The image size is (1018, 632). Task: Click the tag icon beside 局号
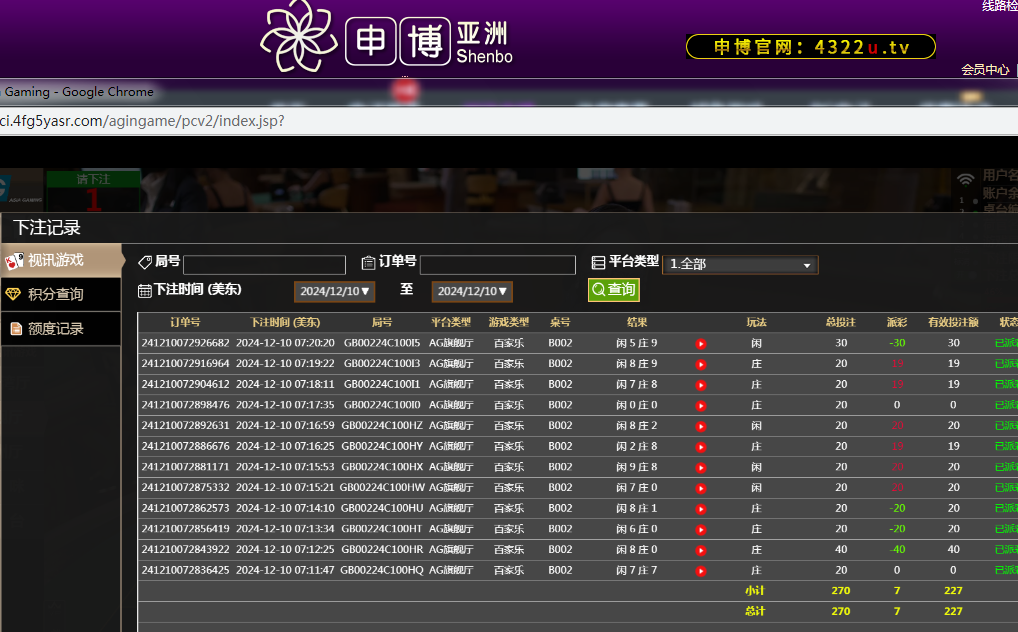click(x=145, y=262)
